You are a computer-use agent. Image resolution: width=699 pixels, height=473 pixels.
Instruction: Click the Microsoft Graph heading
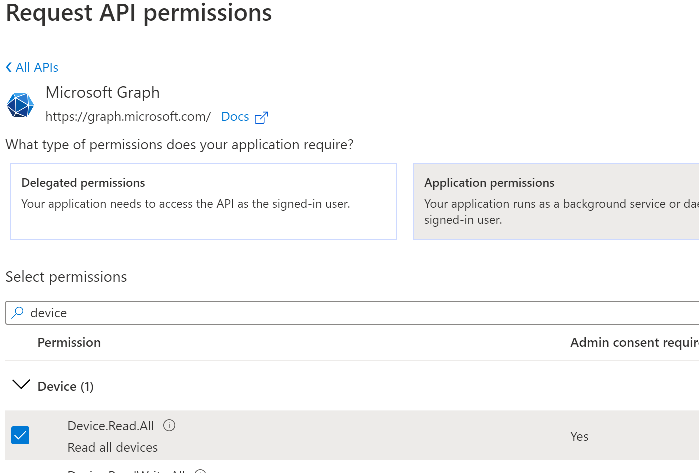pos(103,93)
